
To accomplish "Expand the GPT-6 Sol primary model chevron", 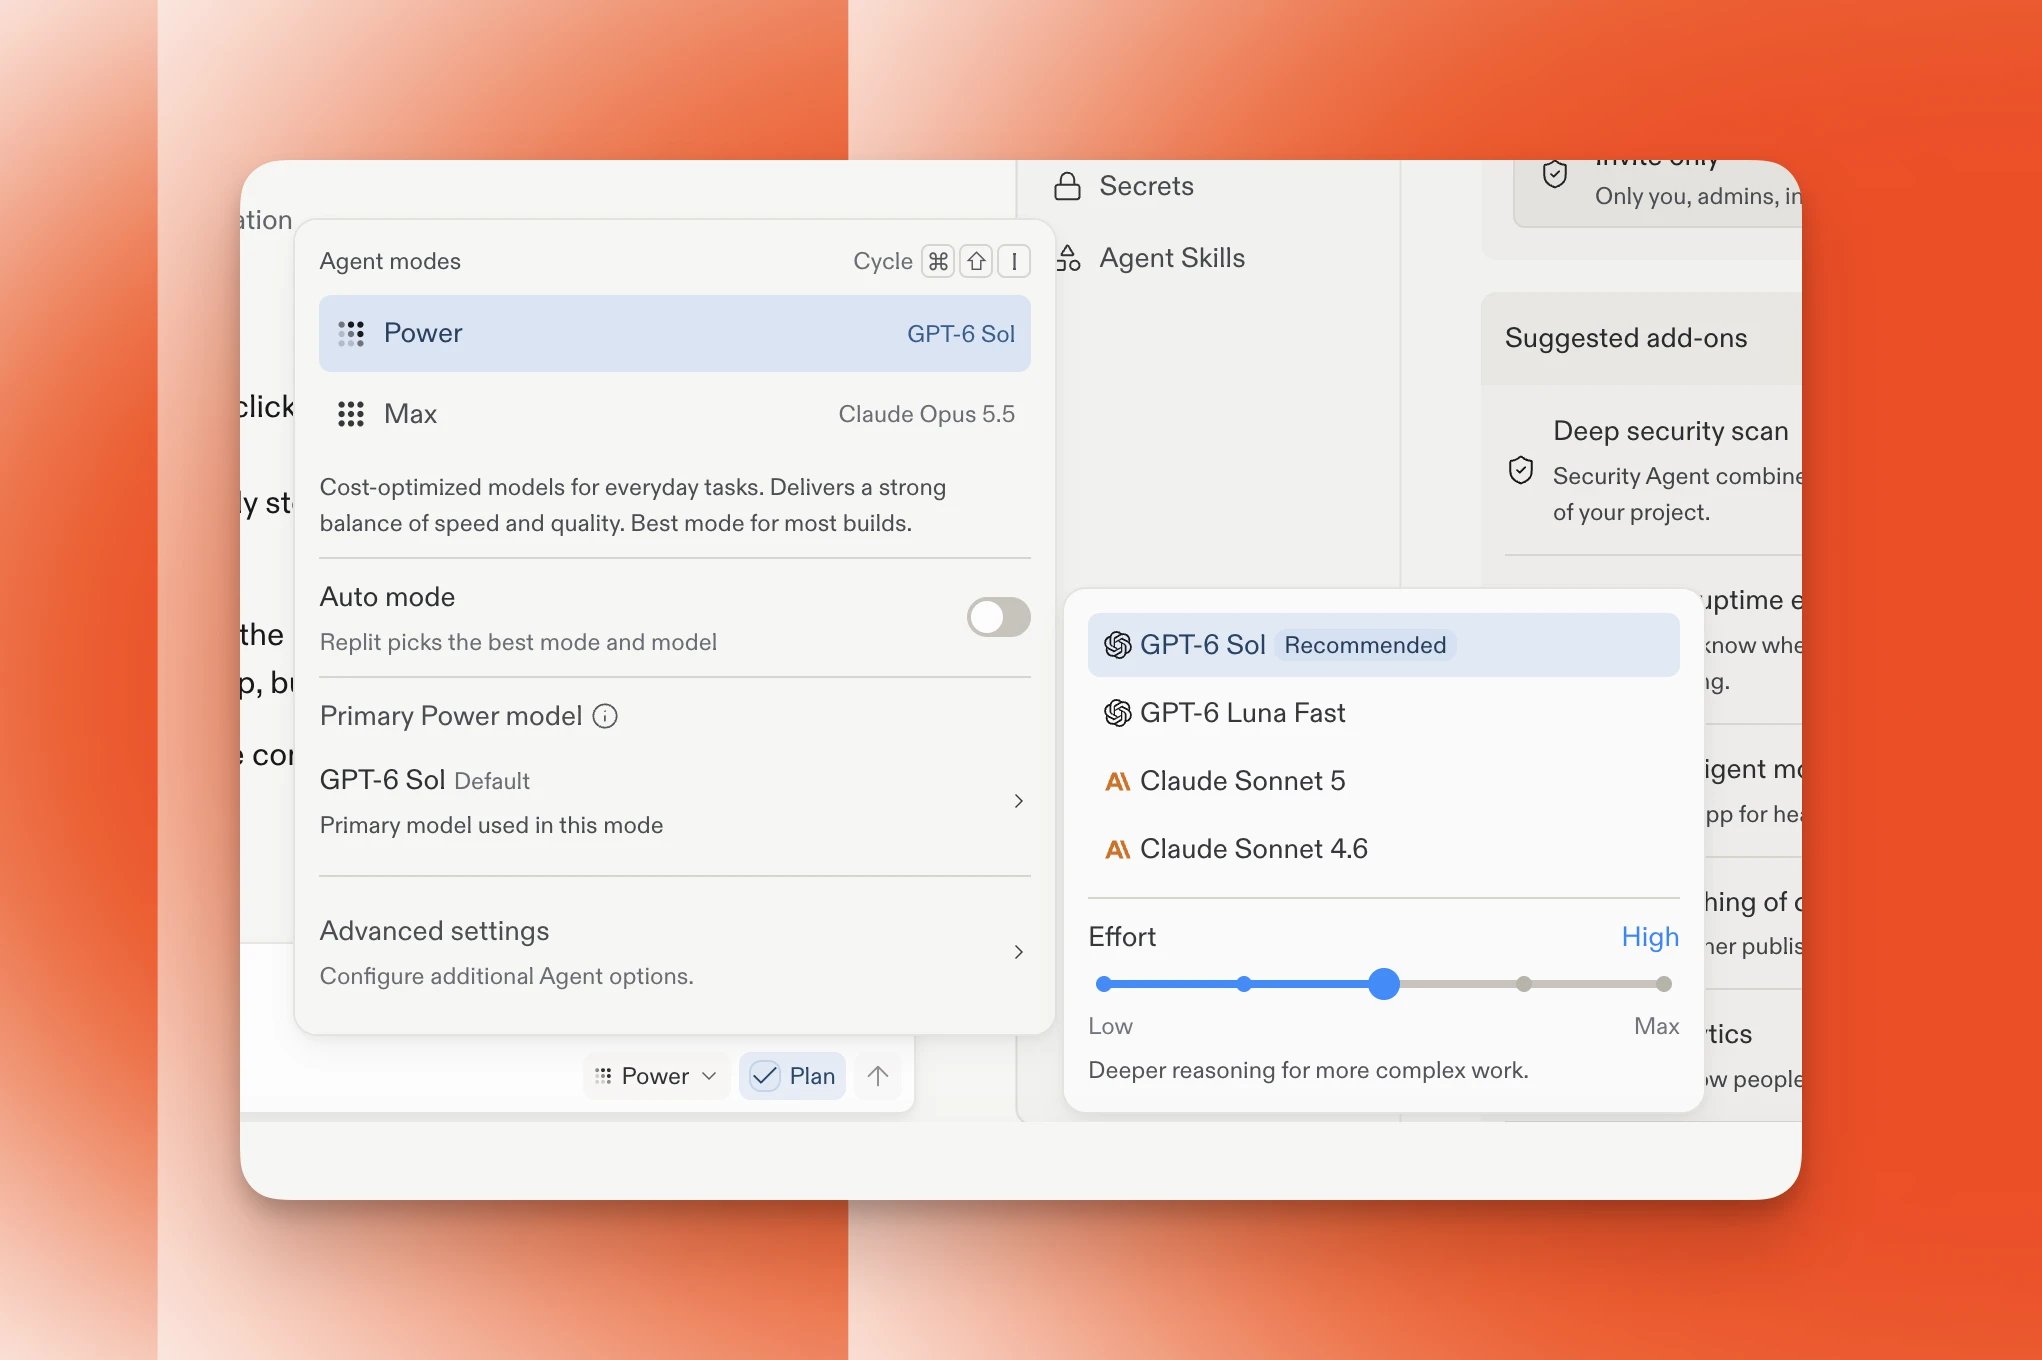I will coord(1018,801).
